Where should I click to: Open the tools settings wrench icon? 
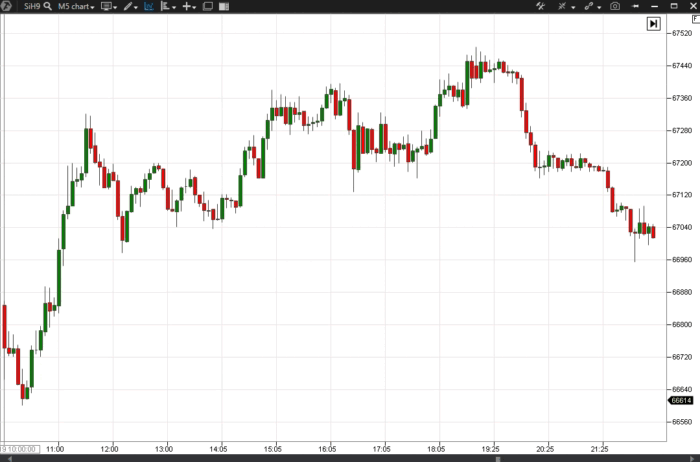pos(541,6)
